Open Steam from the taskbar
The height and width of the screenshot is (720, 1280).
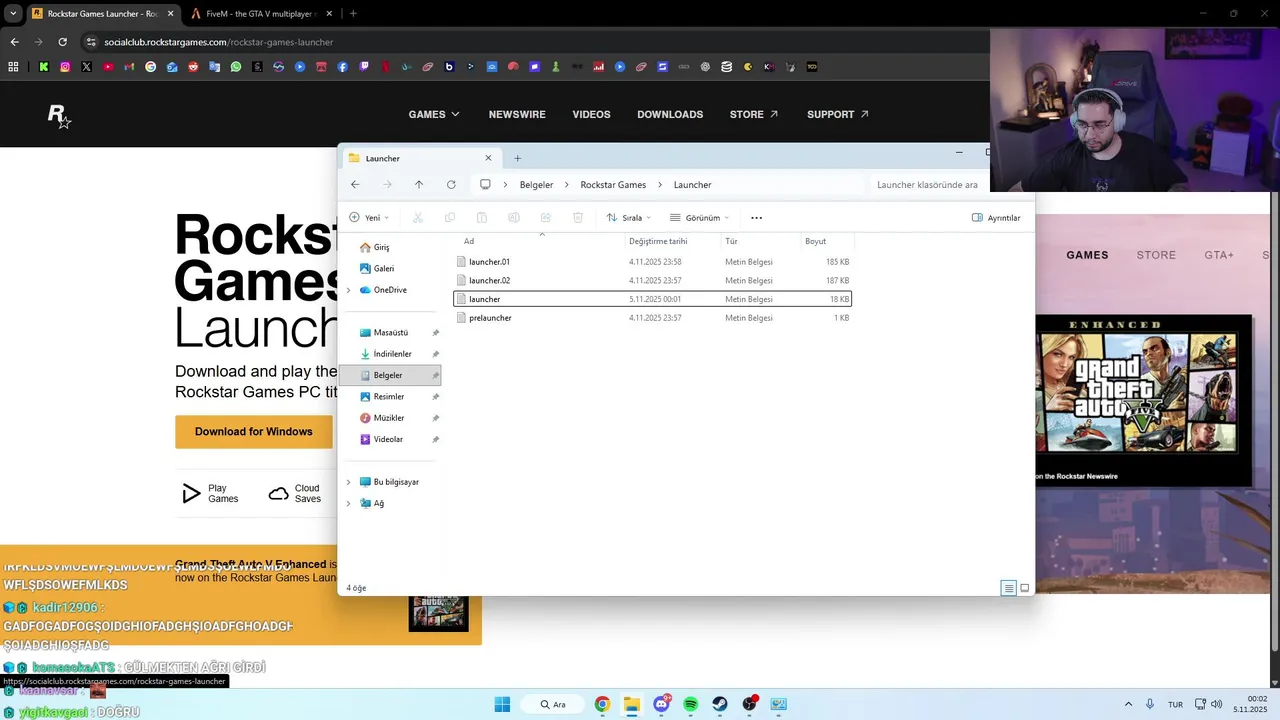tap(720, 704)
